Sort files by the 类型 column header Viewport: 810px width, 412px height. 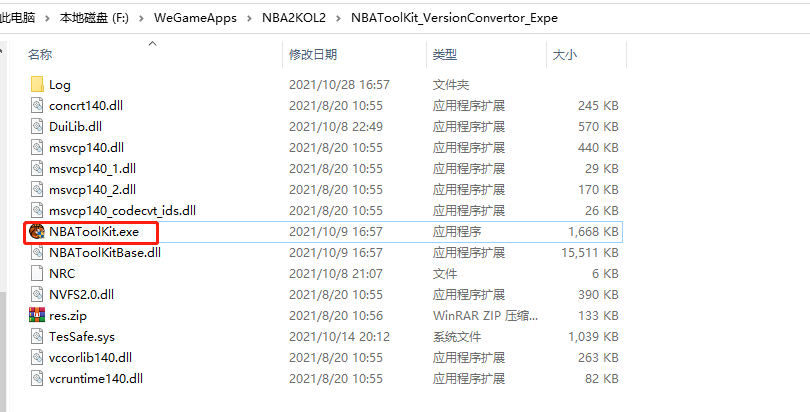click(x=445, y=55)
